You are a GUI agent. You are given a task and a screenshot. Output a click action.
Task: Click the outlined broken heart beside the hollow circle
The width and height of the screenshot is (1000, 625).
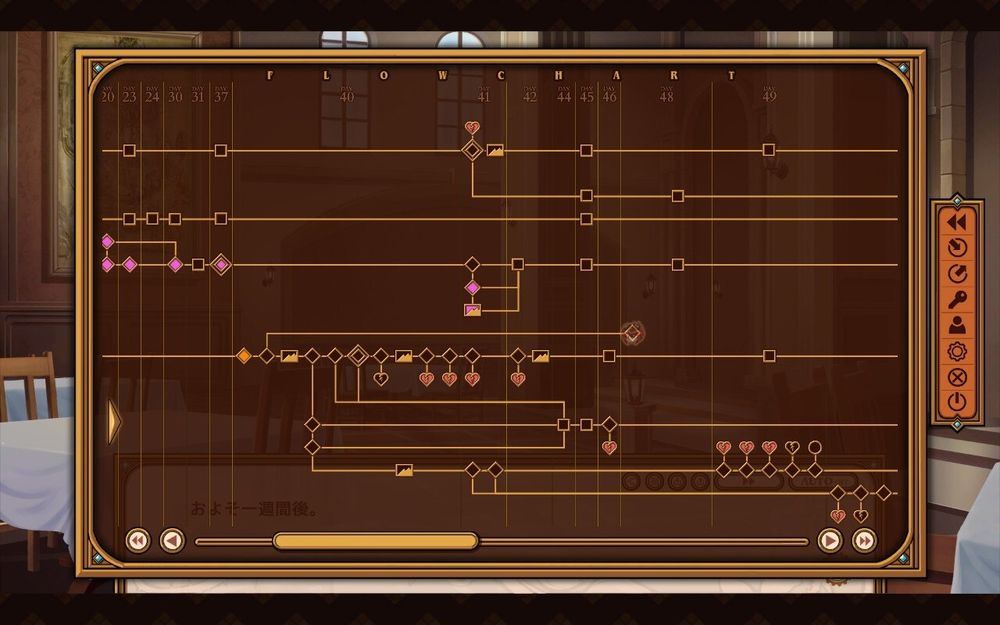[x=792, y=447]
